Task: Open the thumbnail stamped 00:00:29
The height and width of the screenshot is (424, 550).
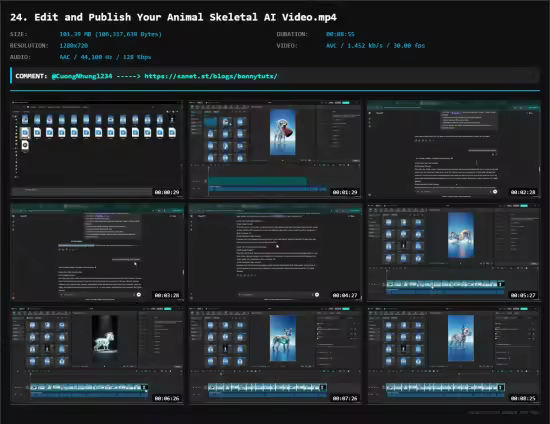Action: click(97, 149)
